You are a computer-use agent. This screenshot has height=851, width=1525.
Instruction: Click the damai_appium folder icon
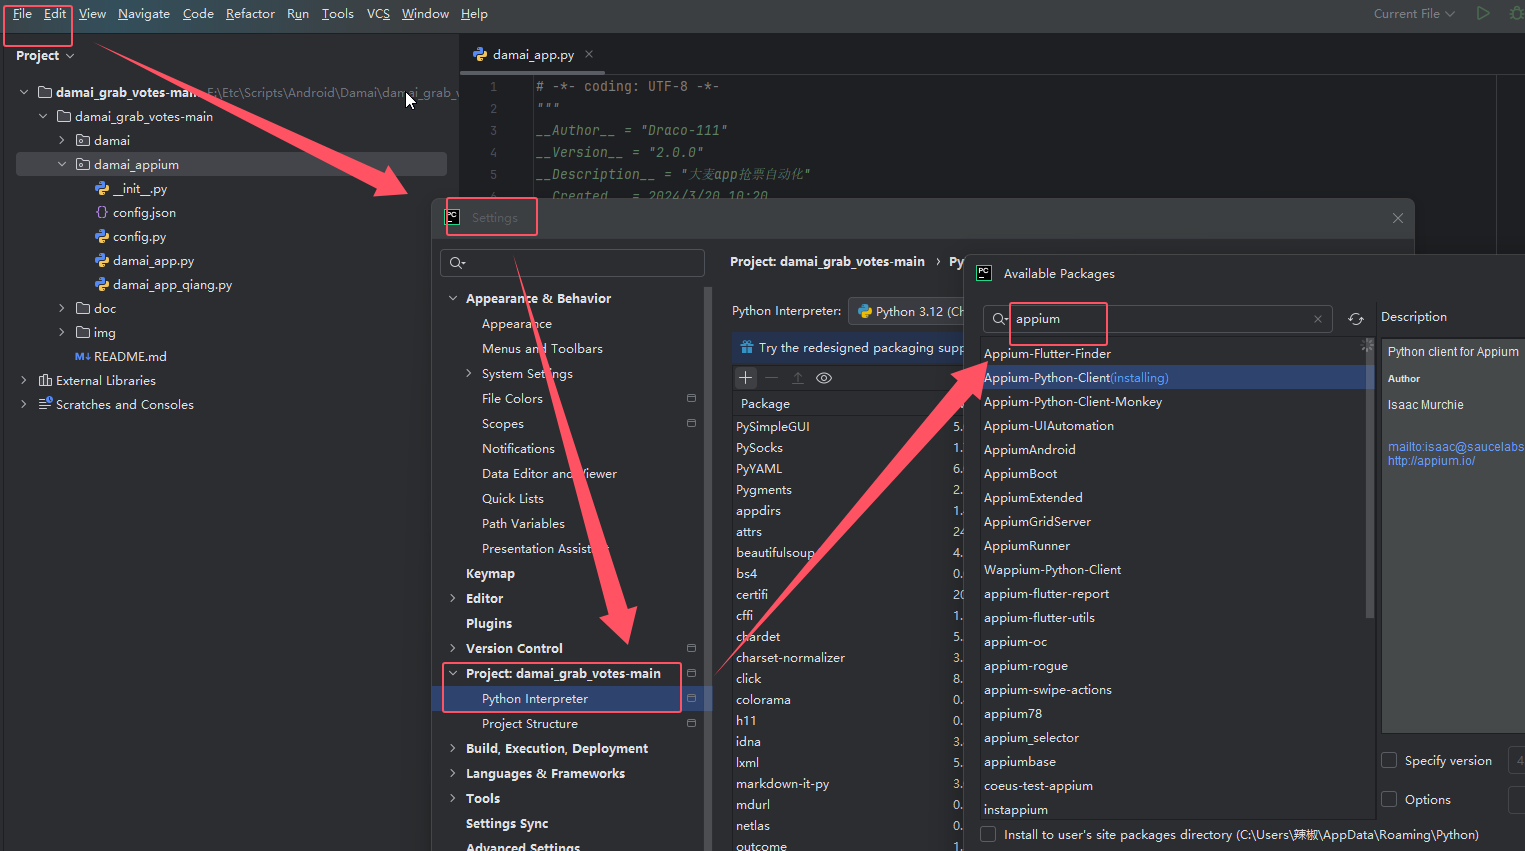83,164
